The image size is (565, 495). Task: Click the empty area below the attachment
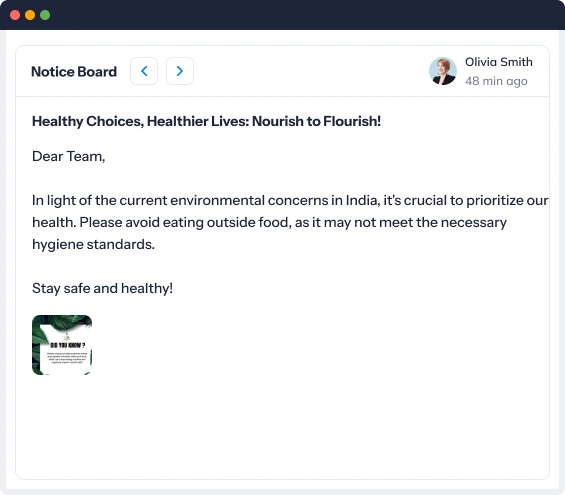pos(282,427)
